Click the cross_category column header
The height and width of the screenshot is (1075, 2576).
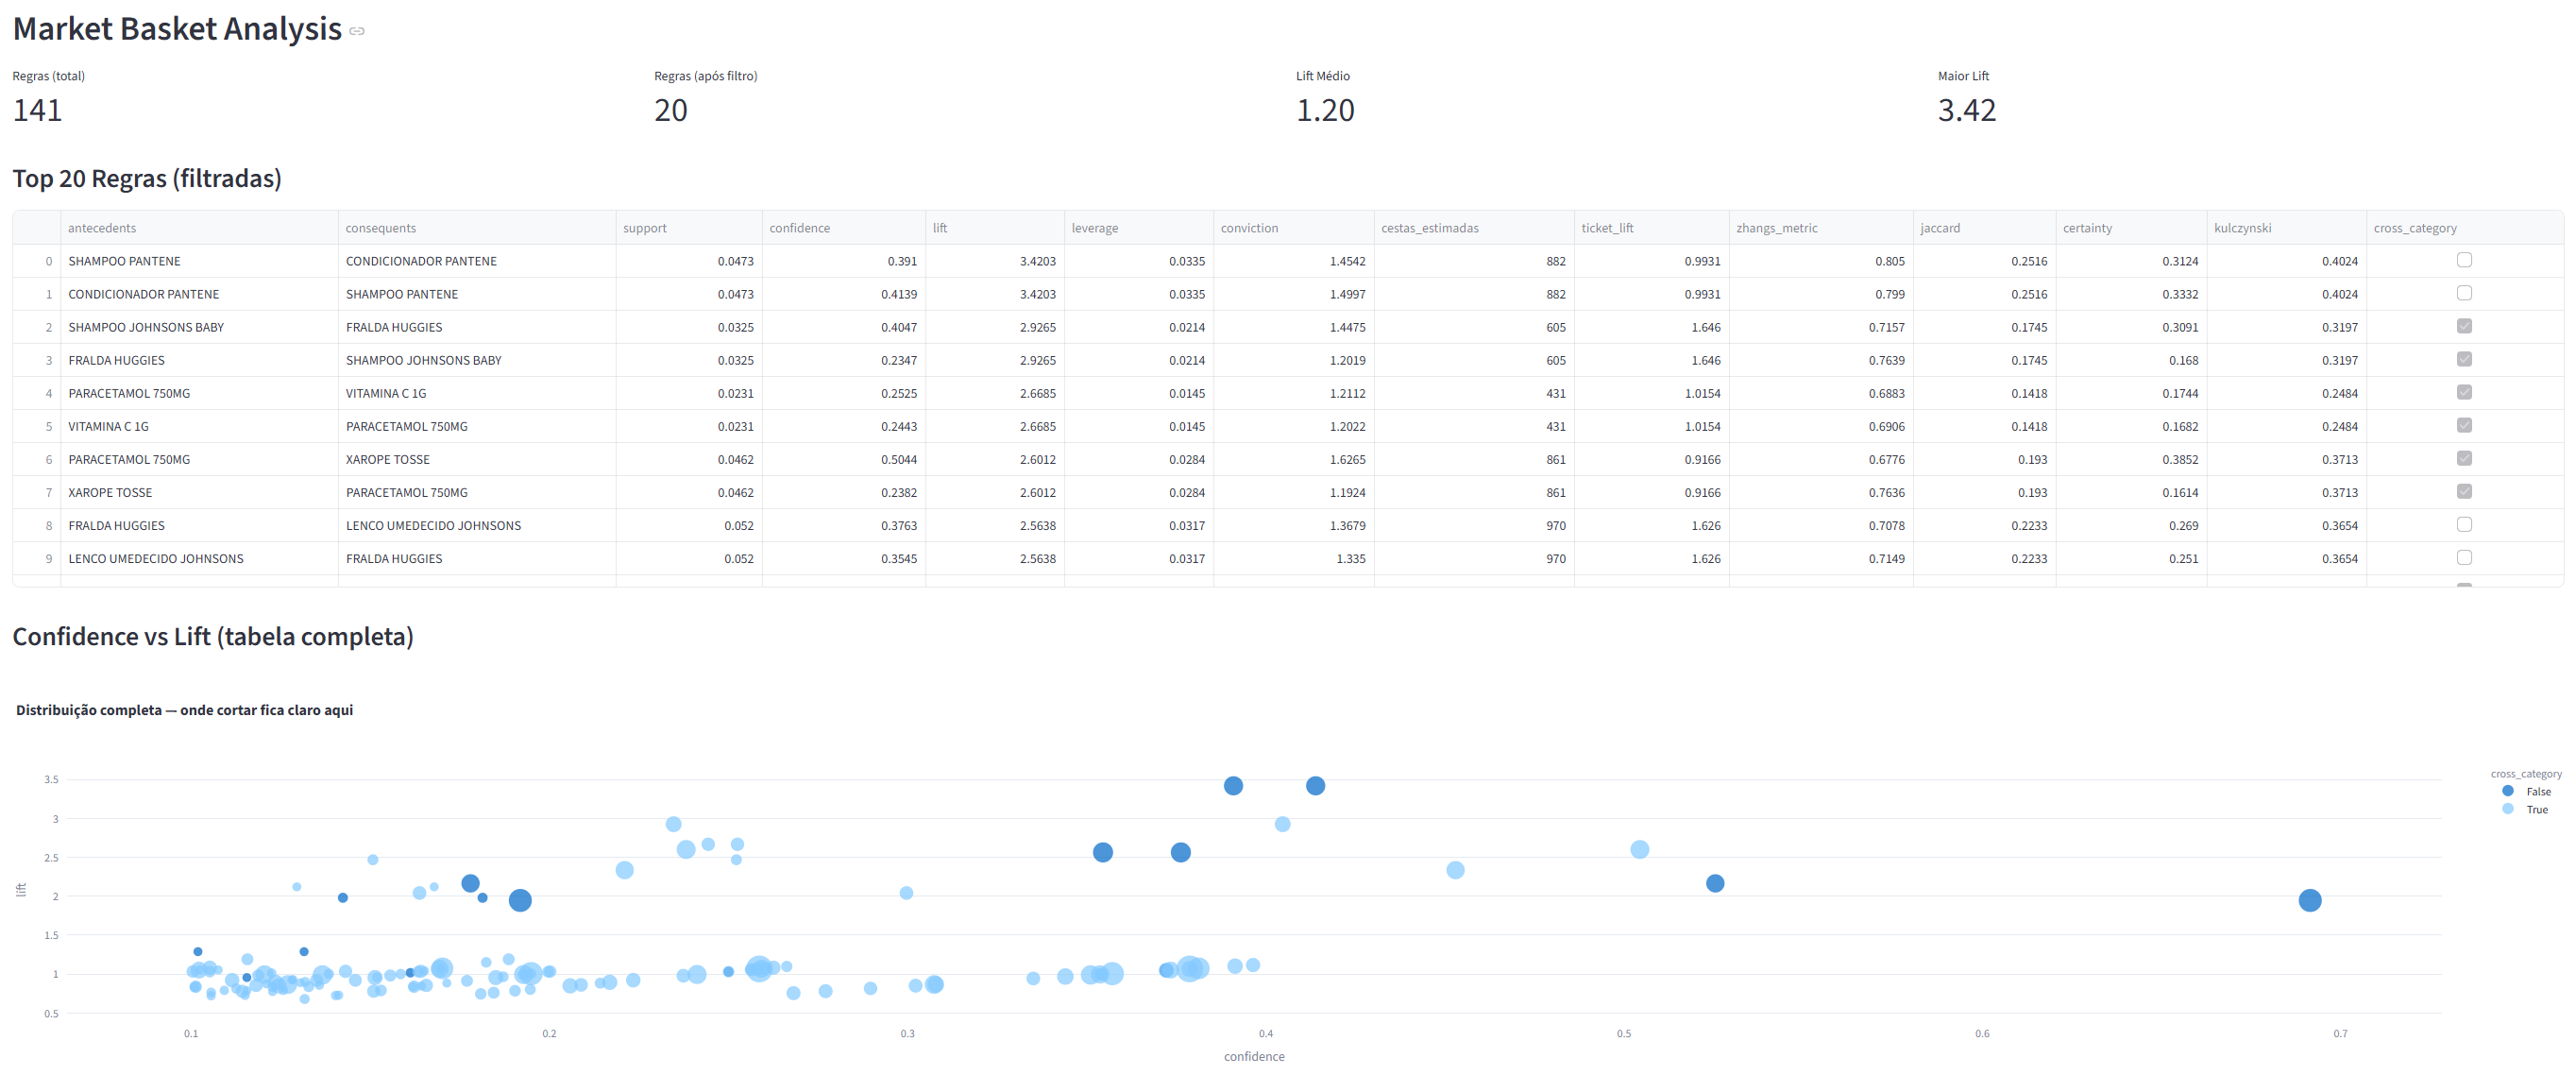pos(2465,228)
